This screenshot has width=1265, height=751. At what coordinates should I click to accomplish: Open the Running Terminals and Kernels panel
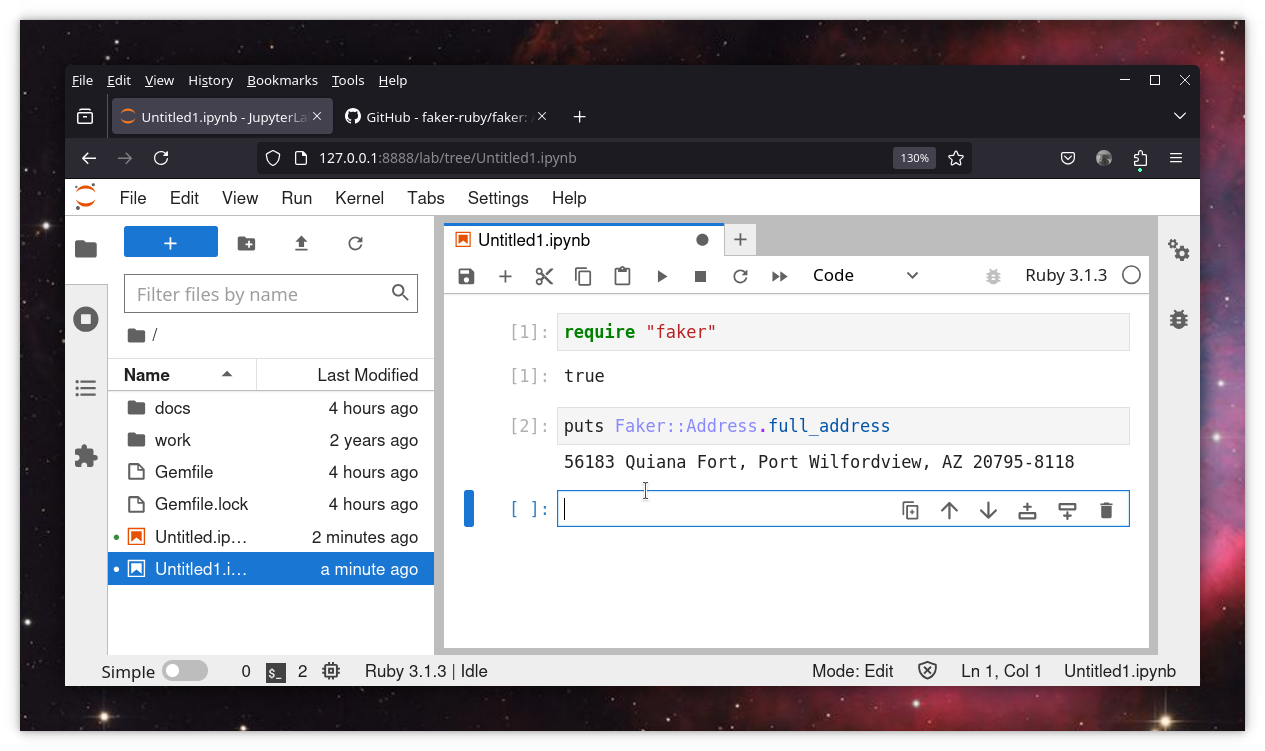point(86,319)
